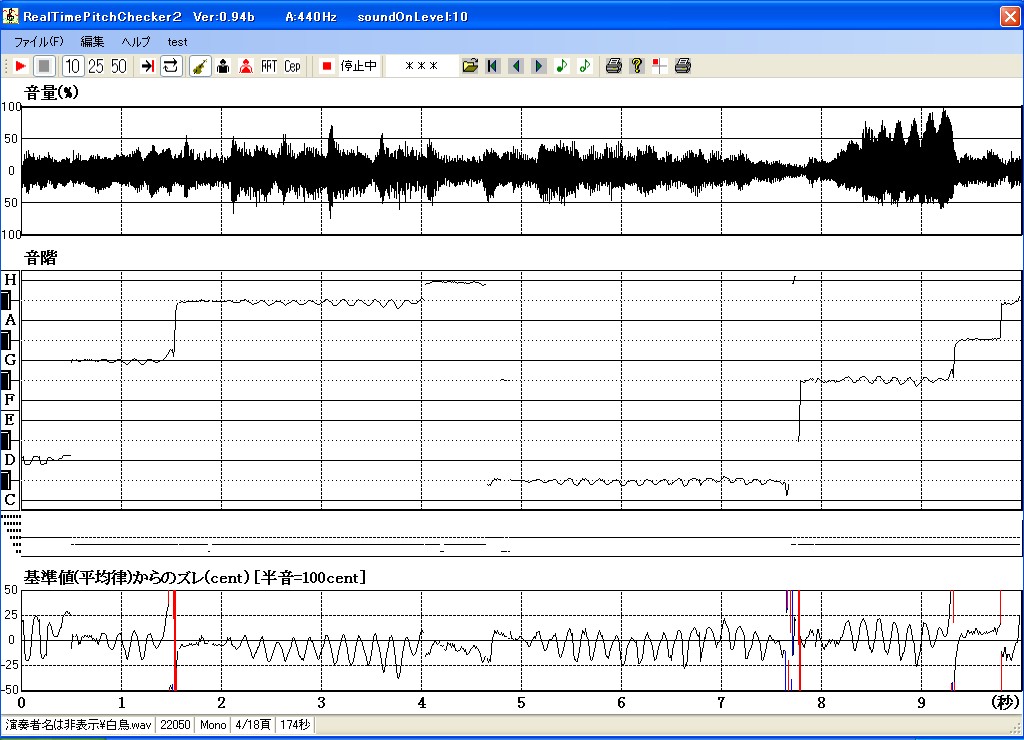Viewport: 1024px width, 740px height.
Task: Click the A key label on the piano scale
Action: (10, 320)
